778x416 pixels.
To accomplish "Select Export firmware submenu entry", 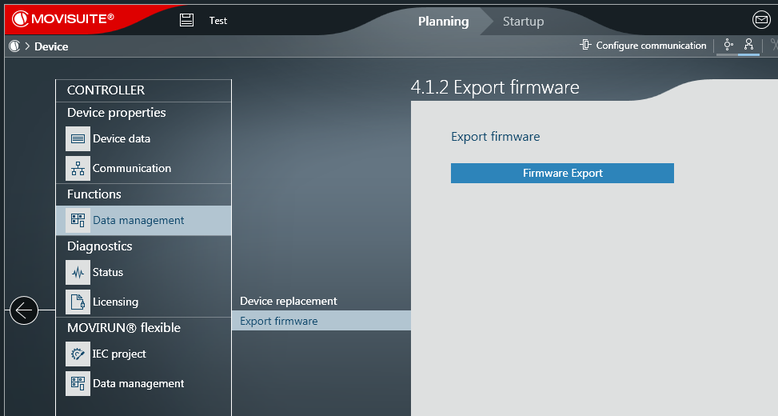I will (x=279, y=321).
